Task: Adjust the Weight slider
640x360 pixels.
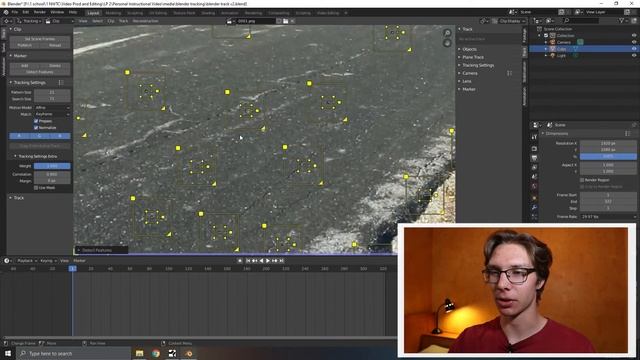Action: coord(52,166)
